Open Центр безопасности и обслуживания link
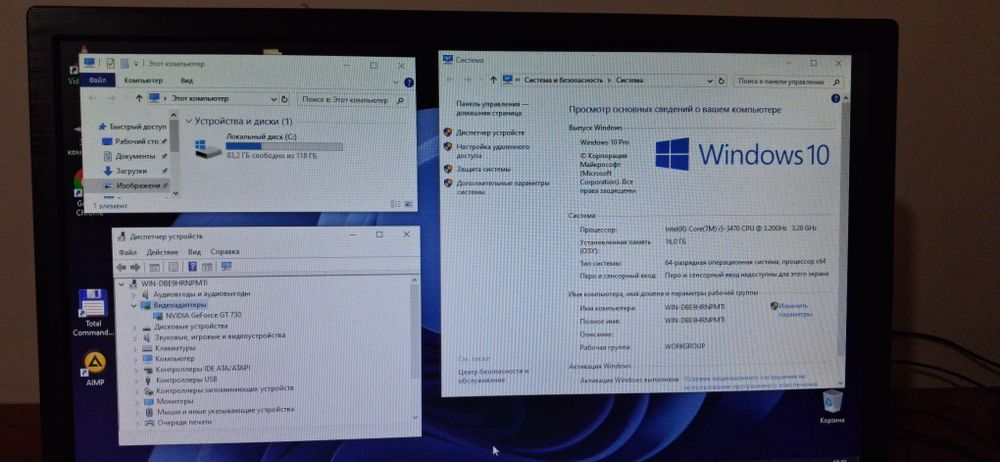Image resolution: width=1000 pixels, height=462 pixels. click(492, 375)
